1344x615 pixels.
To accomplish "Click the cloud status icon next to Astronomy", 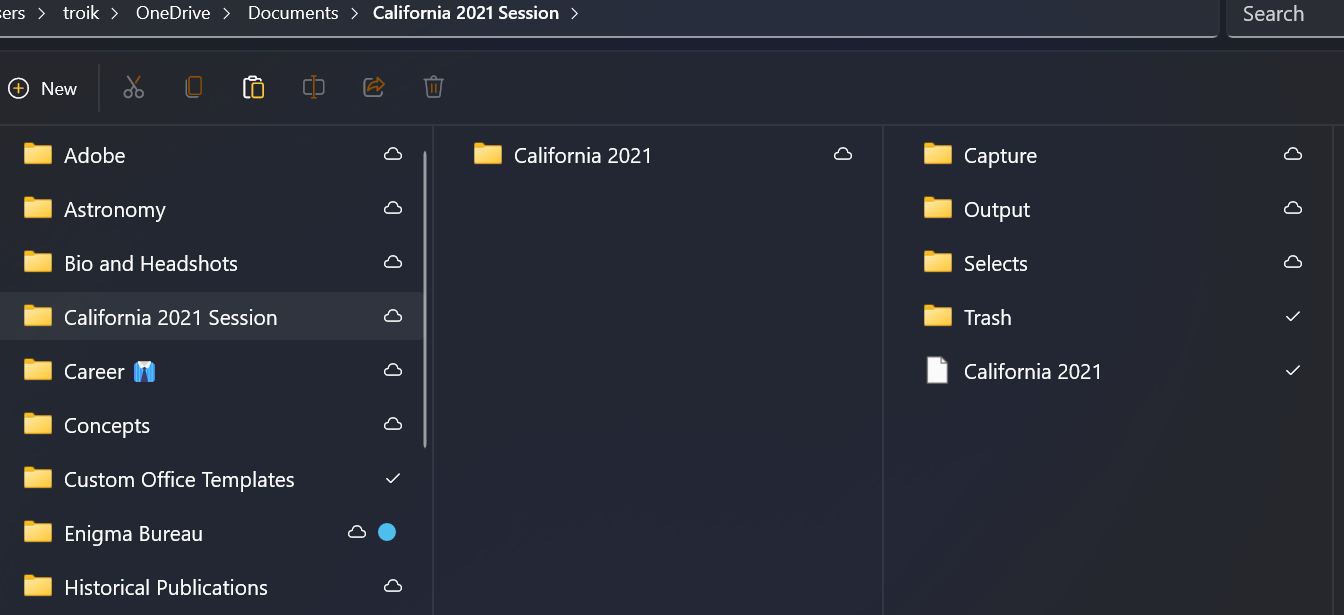I will (392, 208).
